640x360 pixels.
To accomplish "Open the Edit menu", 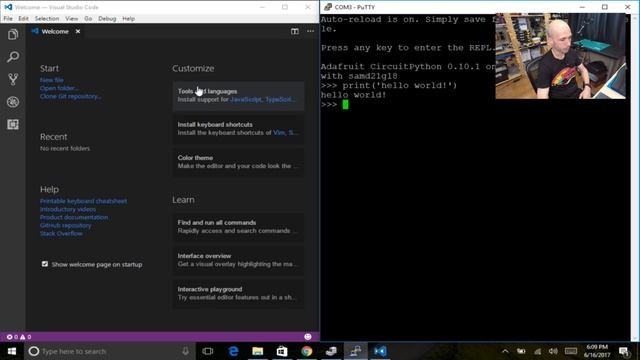I will (x=24, y=19).
